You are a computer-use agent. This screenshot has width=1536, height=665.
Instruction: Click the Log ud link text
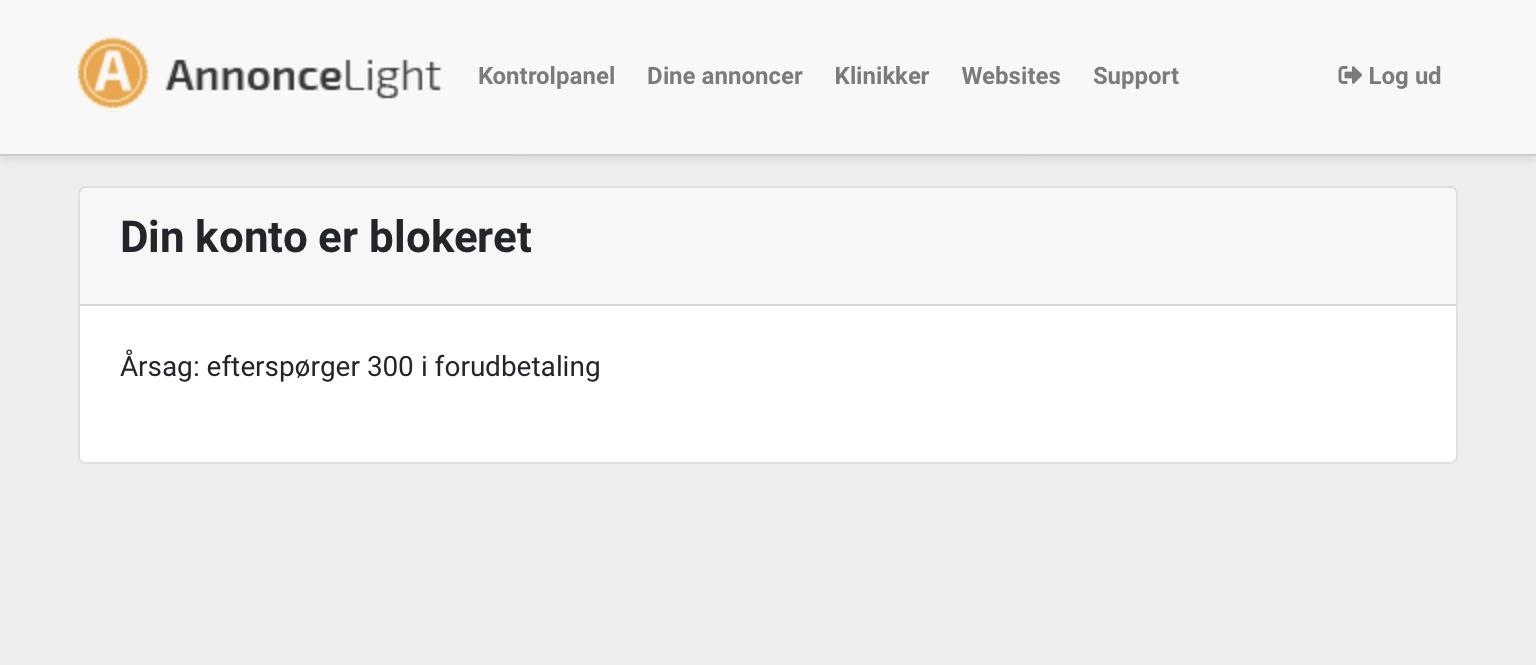1404,76
